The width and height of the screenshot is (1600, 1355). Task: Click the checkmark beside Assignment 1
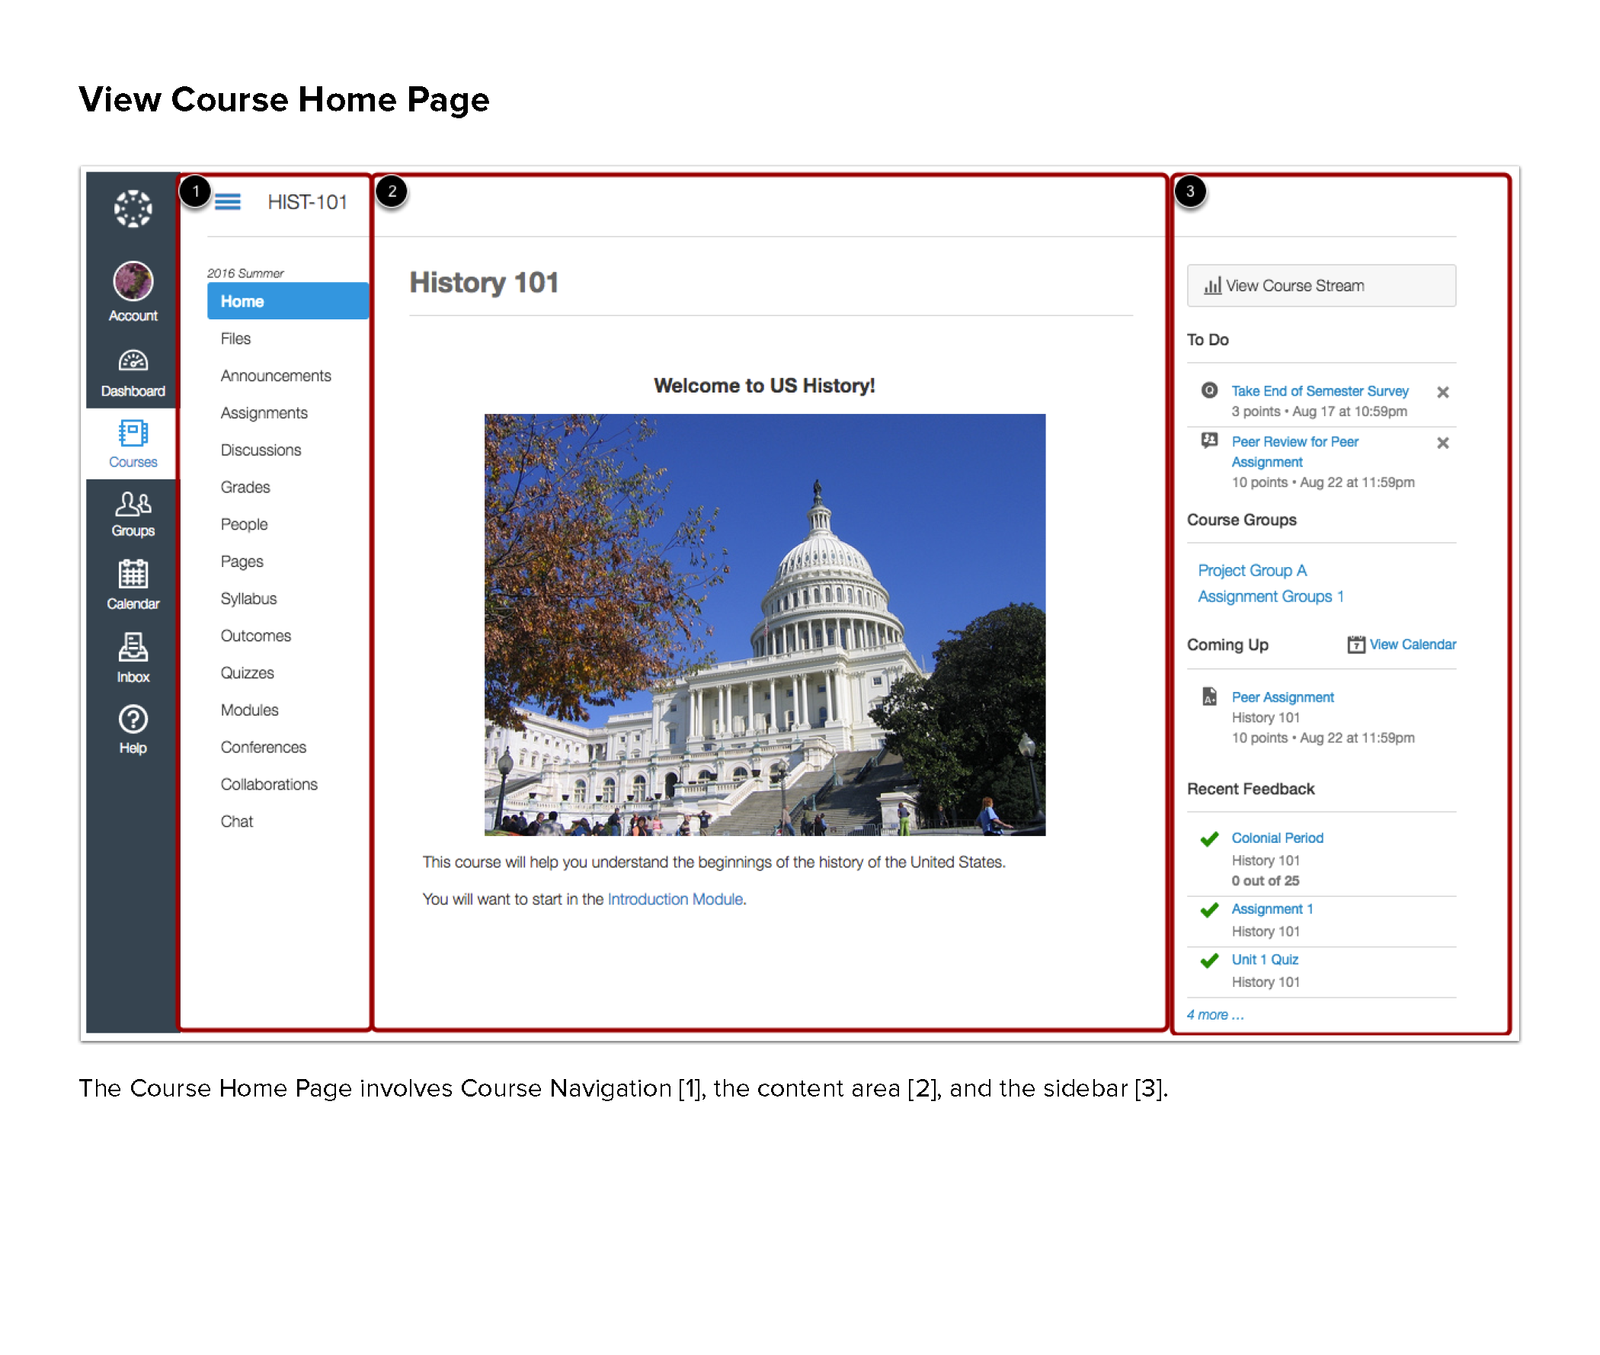coord(1210,910)
